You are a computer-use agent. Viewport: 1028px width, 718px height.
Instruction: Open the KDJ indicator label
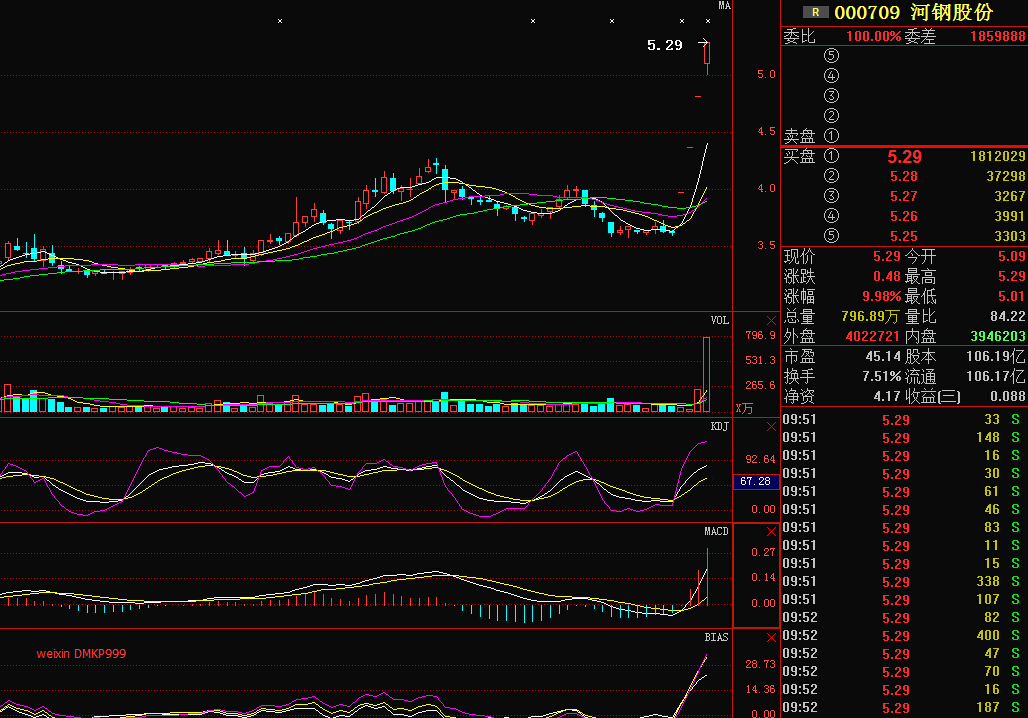[x=719, y=426]
